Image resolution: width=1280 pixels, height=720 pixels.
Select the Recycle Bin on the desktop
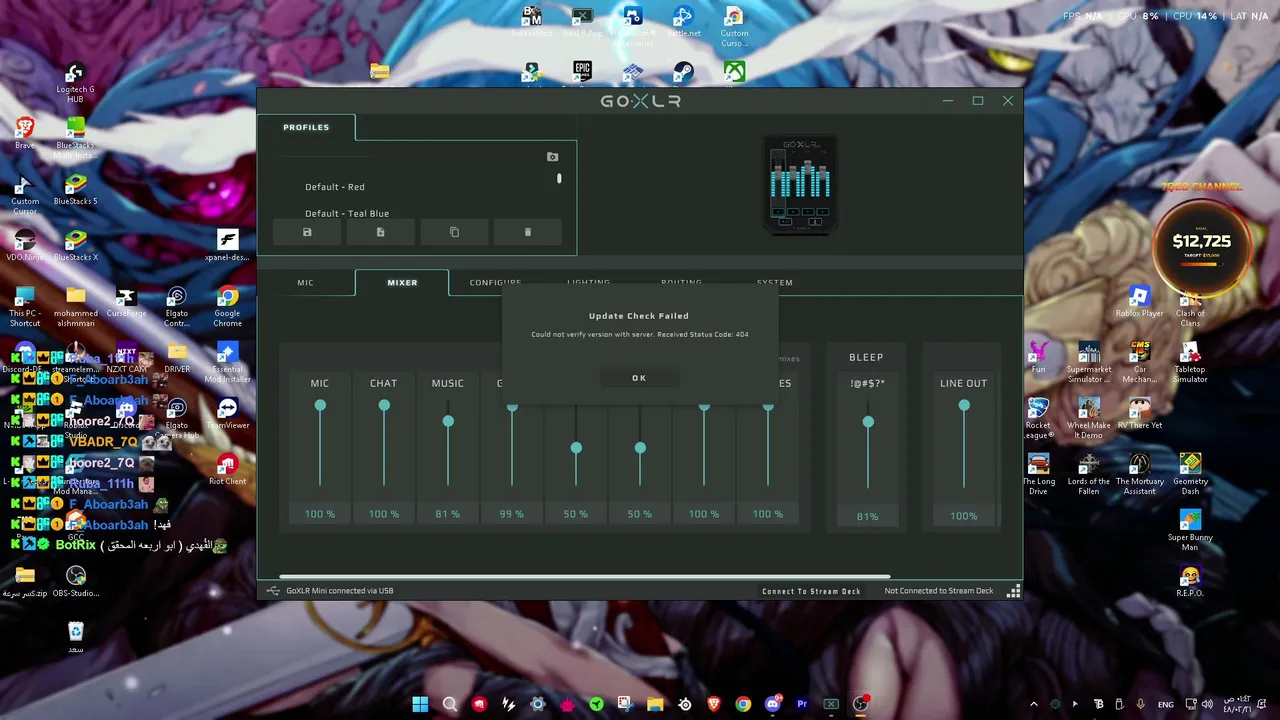75,638
